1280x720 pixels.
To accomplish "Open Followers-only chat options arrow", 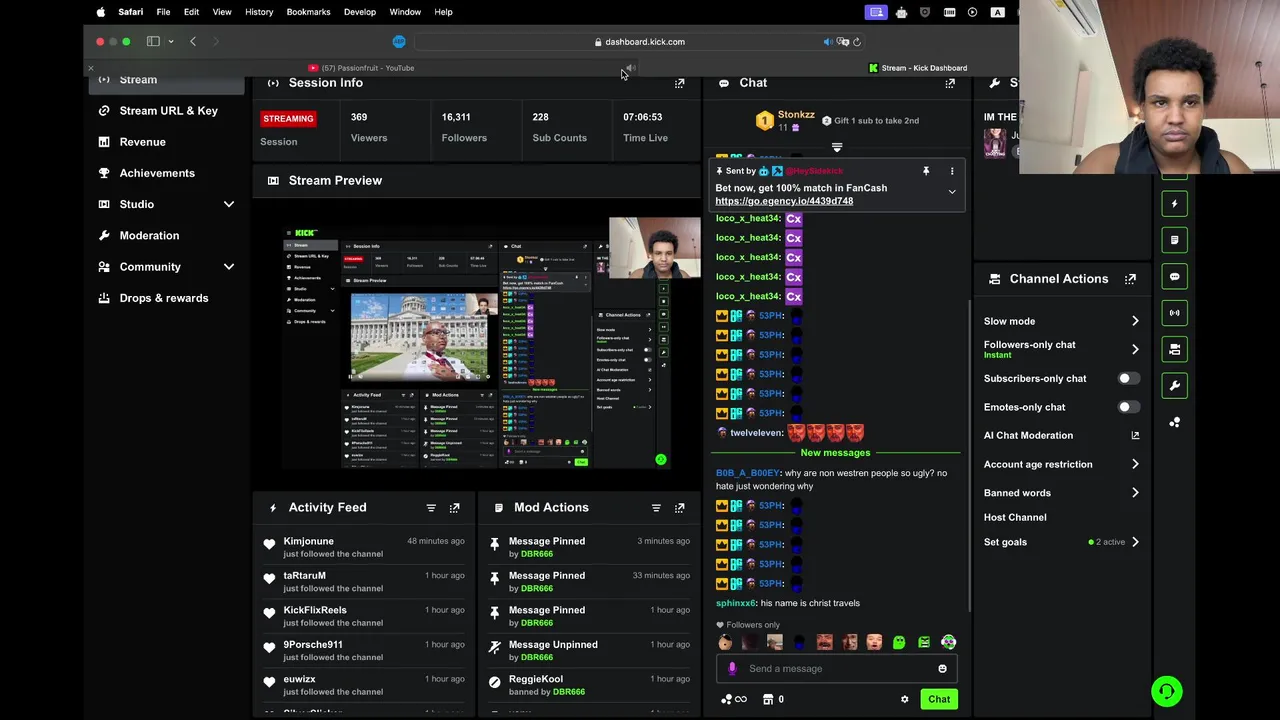I will [1135, 350].
